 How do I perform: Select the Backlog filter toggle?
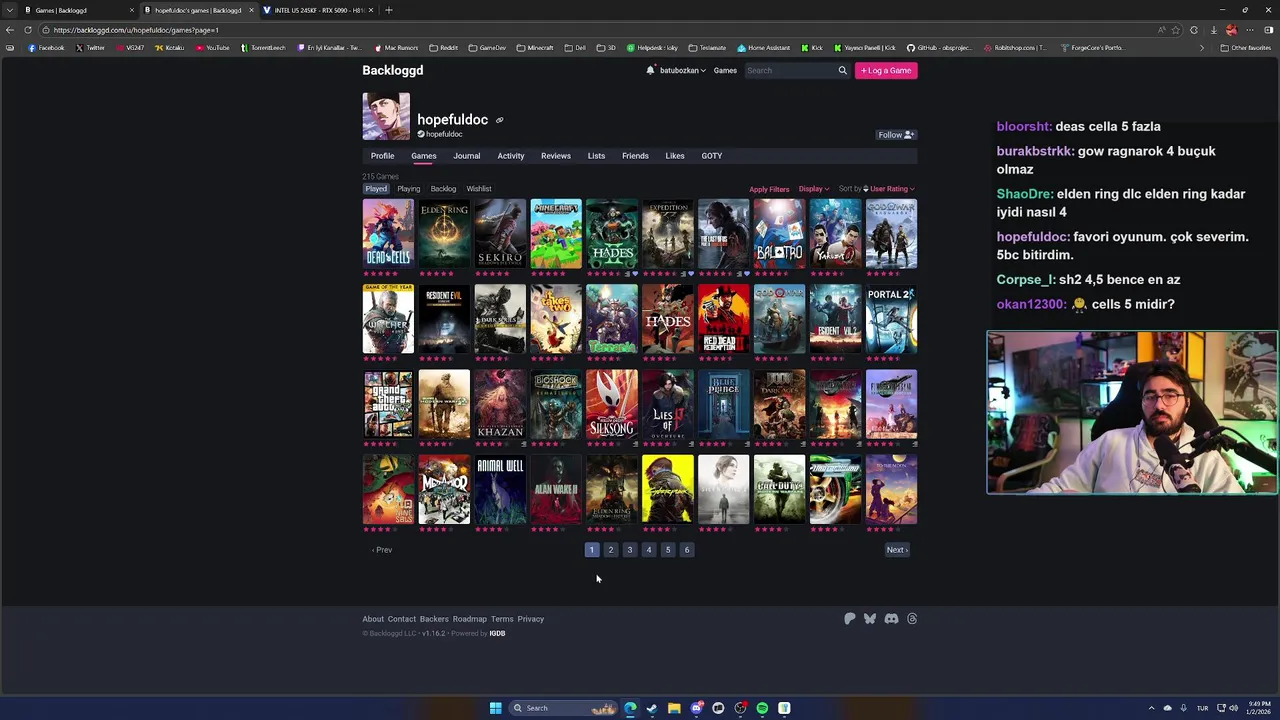point(443,189)
